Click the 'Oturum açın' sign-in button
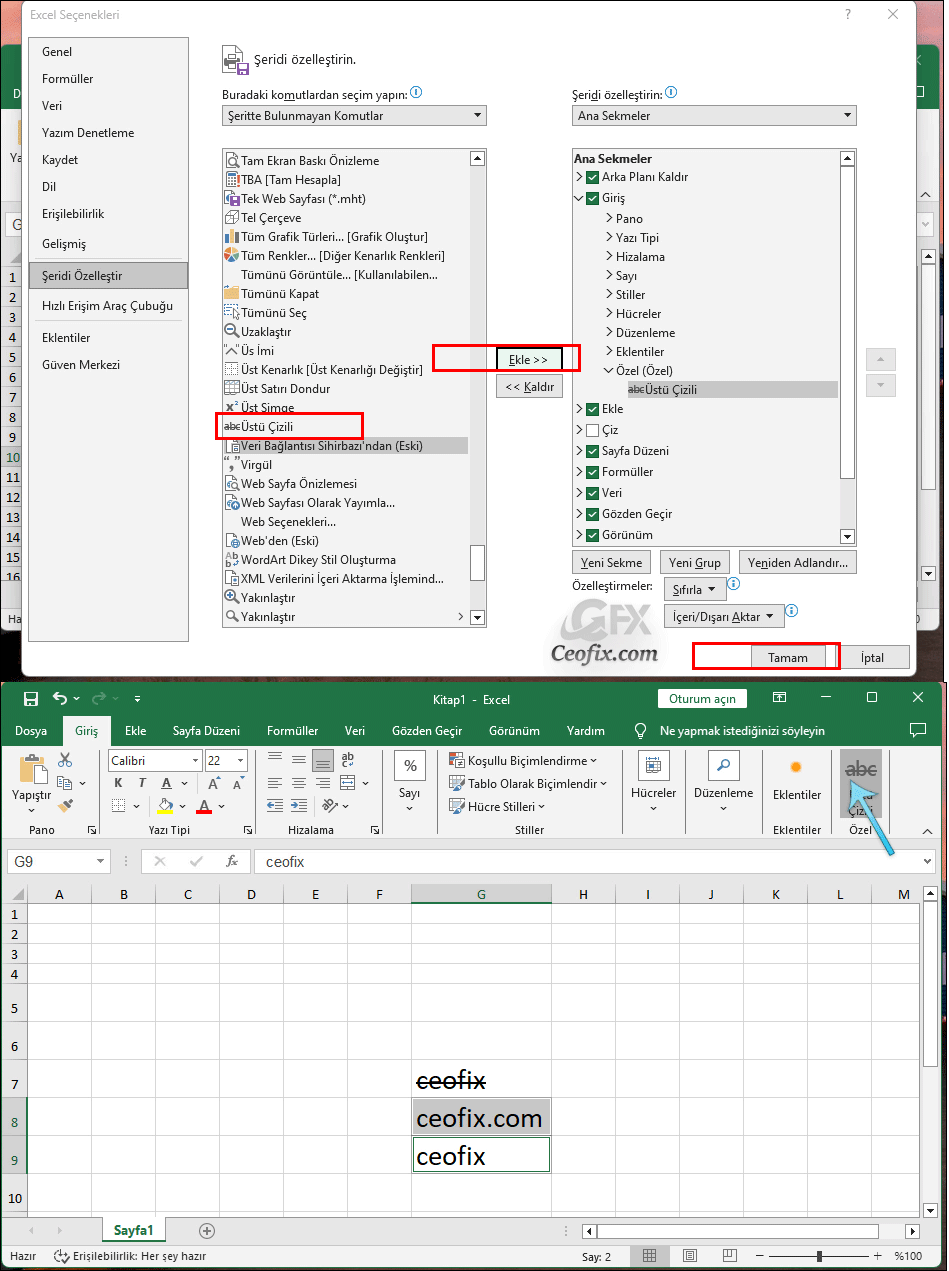This screenshot has height=1271, width=949. click(x=702, y=698)
